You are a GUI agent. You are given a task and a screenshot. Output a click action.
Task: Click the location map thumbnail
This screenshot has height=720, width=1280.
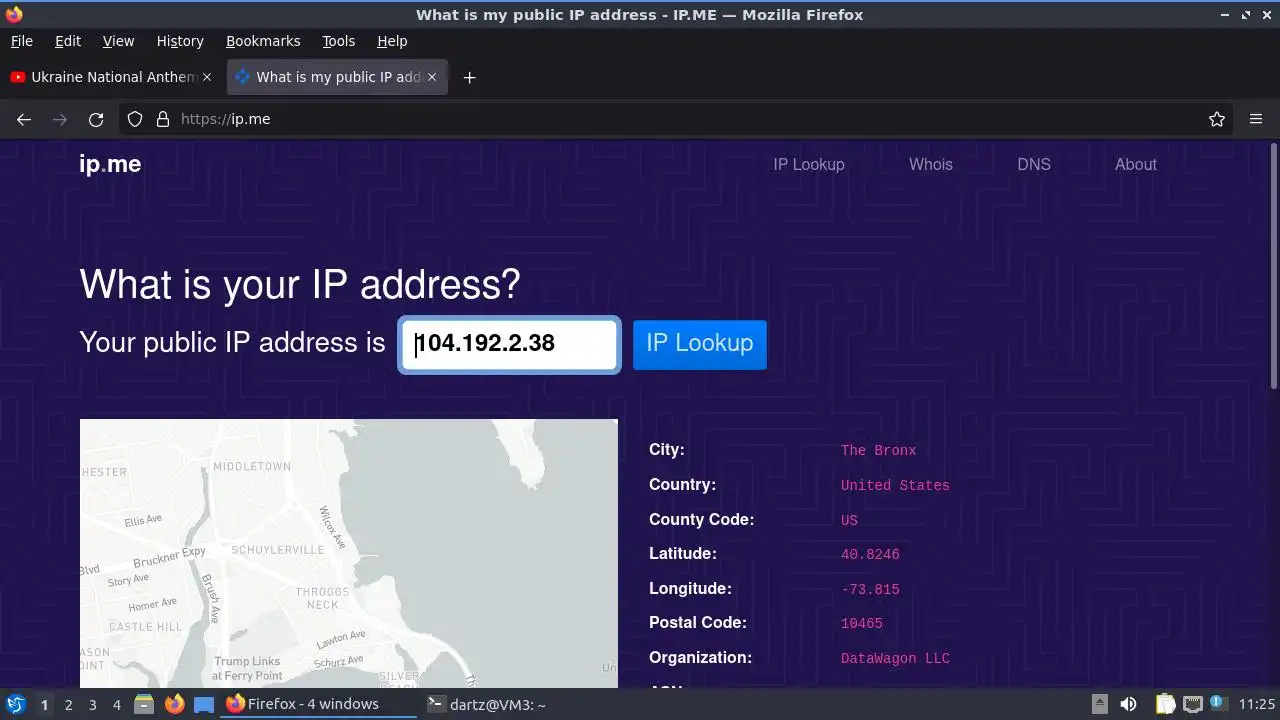(349, 553)
